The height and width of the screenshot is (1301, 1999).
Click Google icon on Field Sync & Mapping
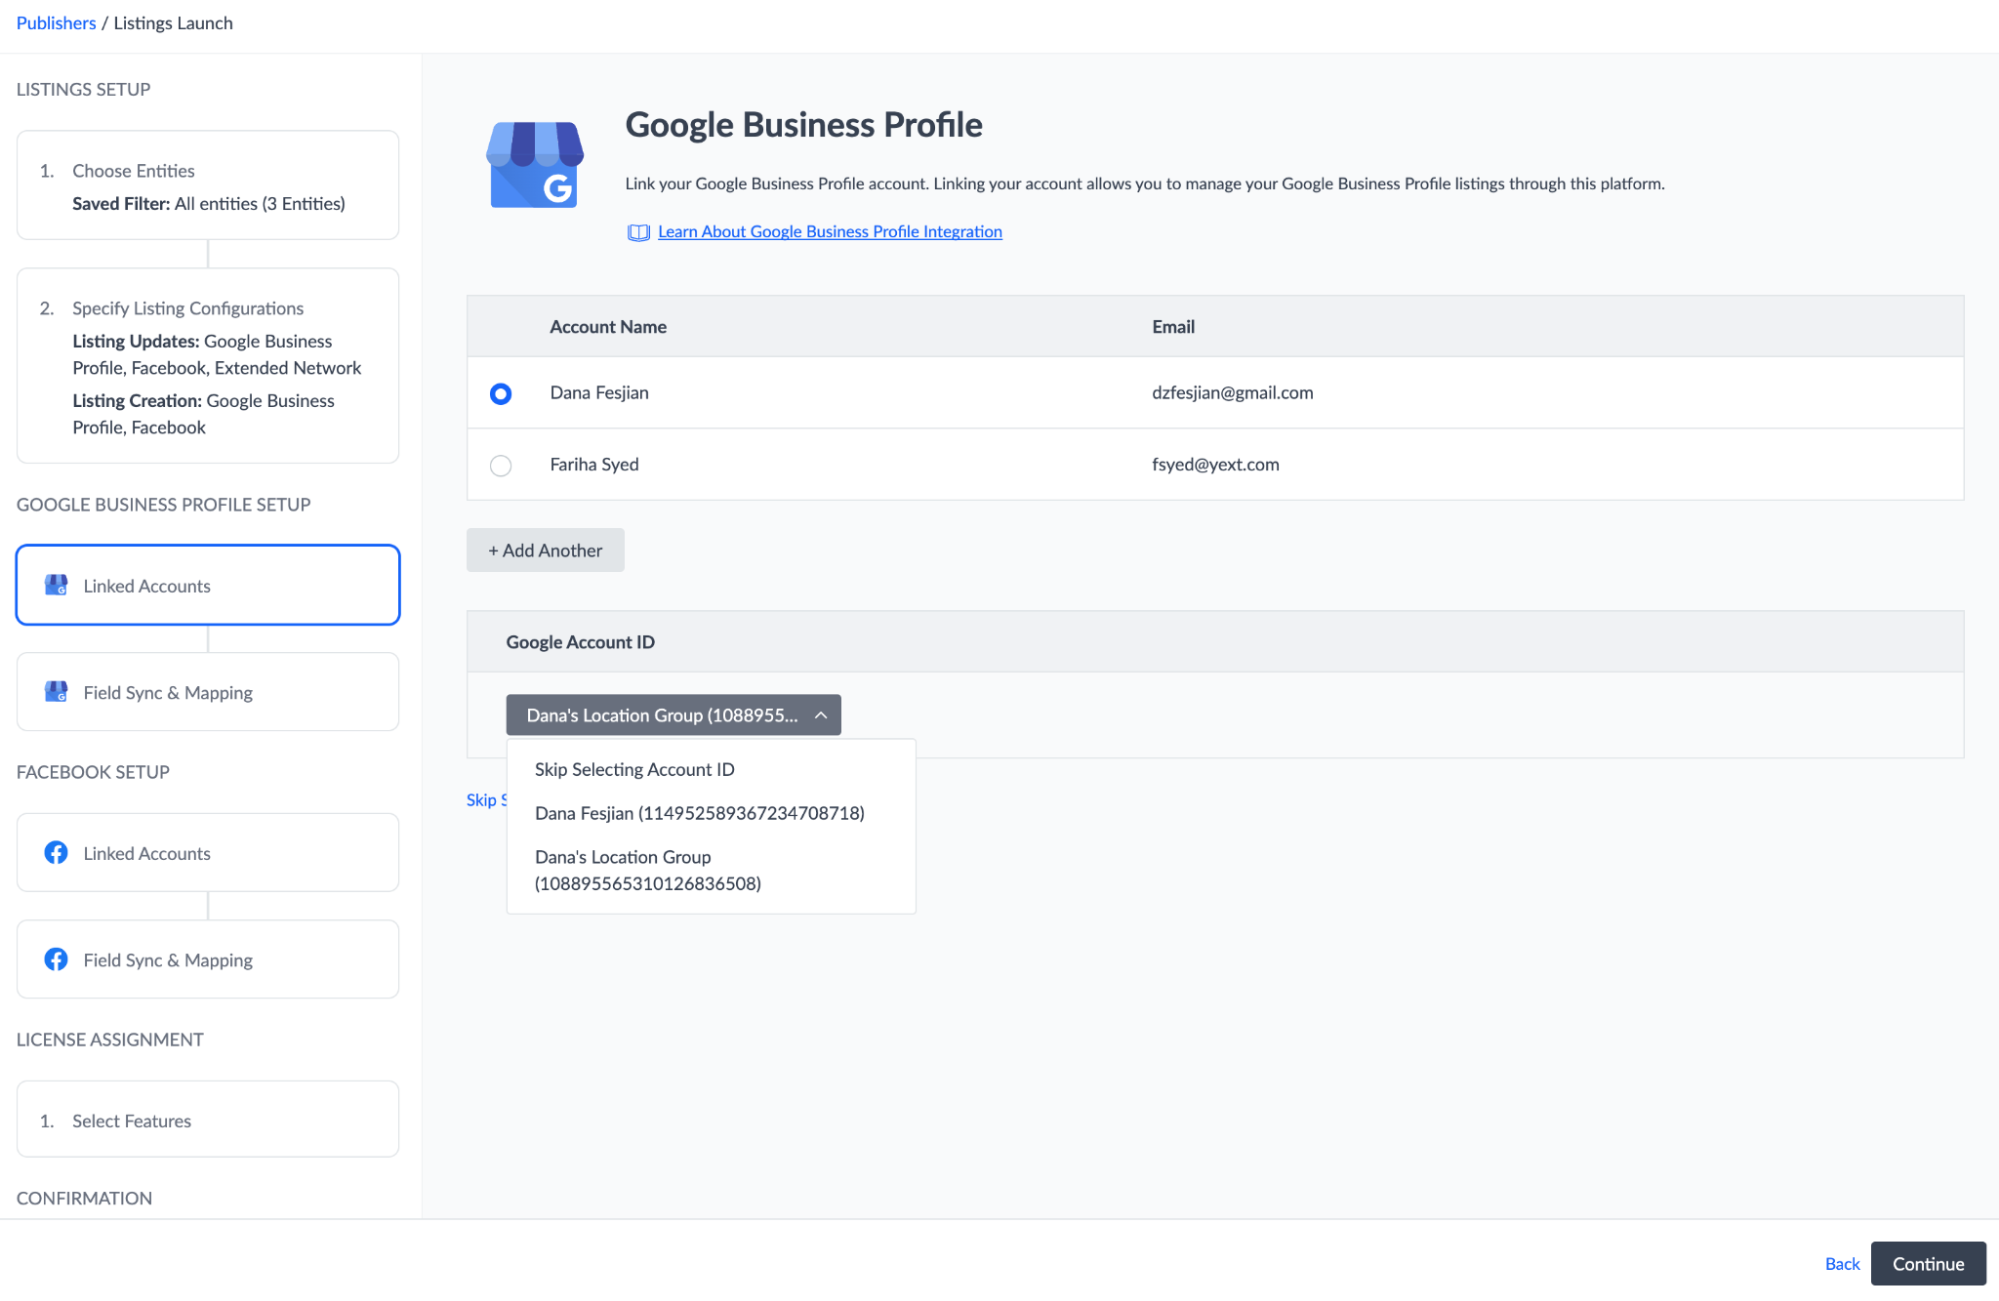pos(56,692)
